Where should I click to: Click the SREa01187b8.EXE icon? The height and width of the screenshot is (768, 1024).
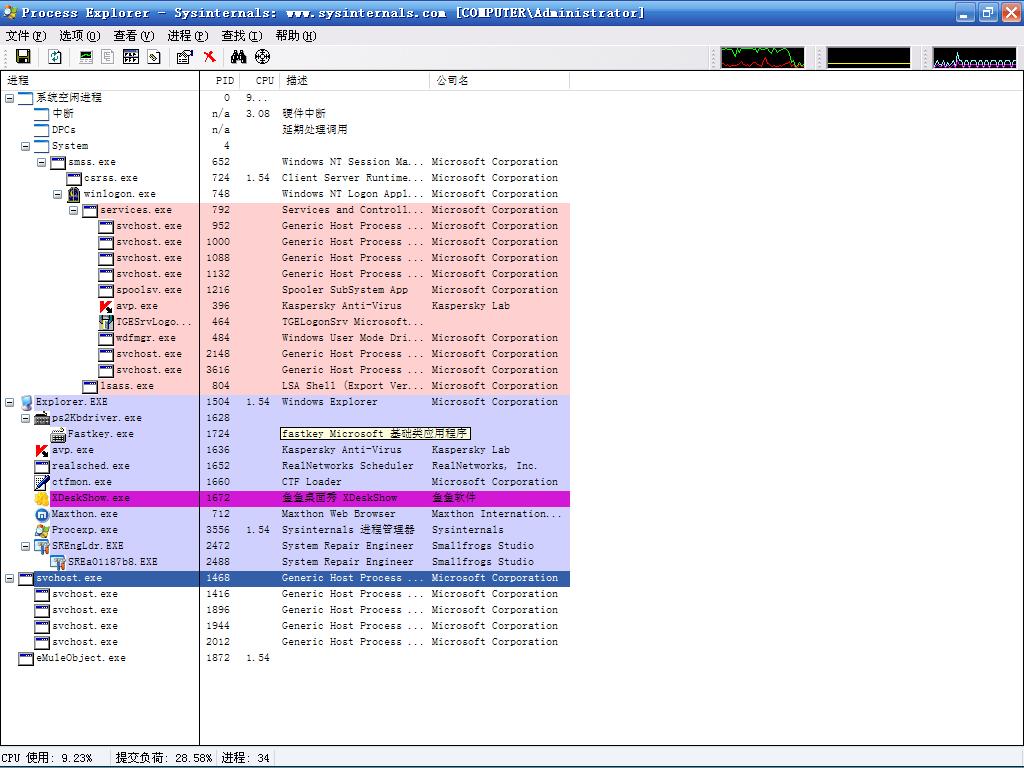point(58,562)
